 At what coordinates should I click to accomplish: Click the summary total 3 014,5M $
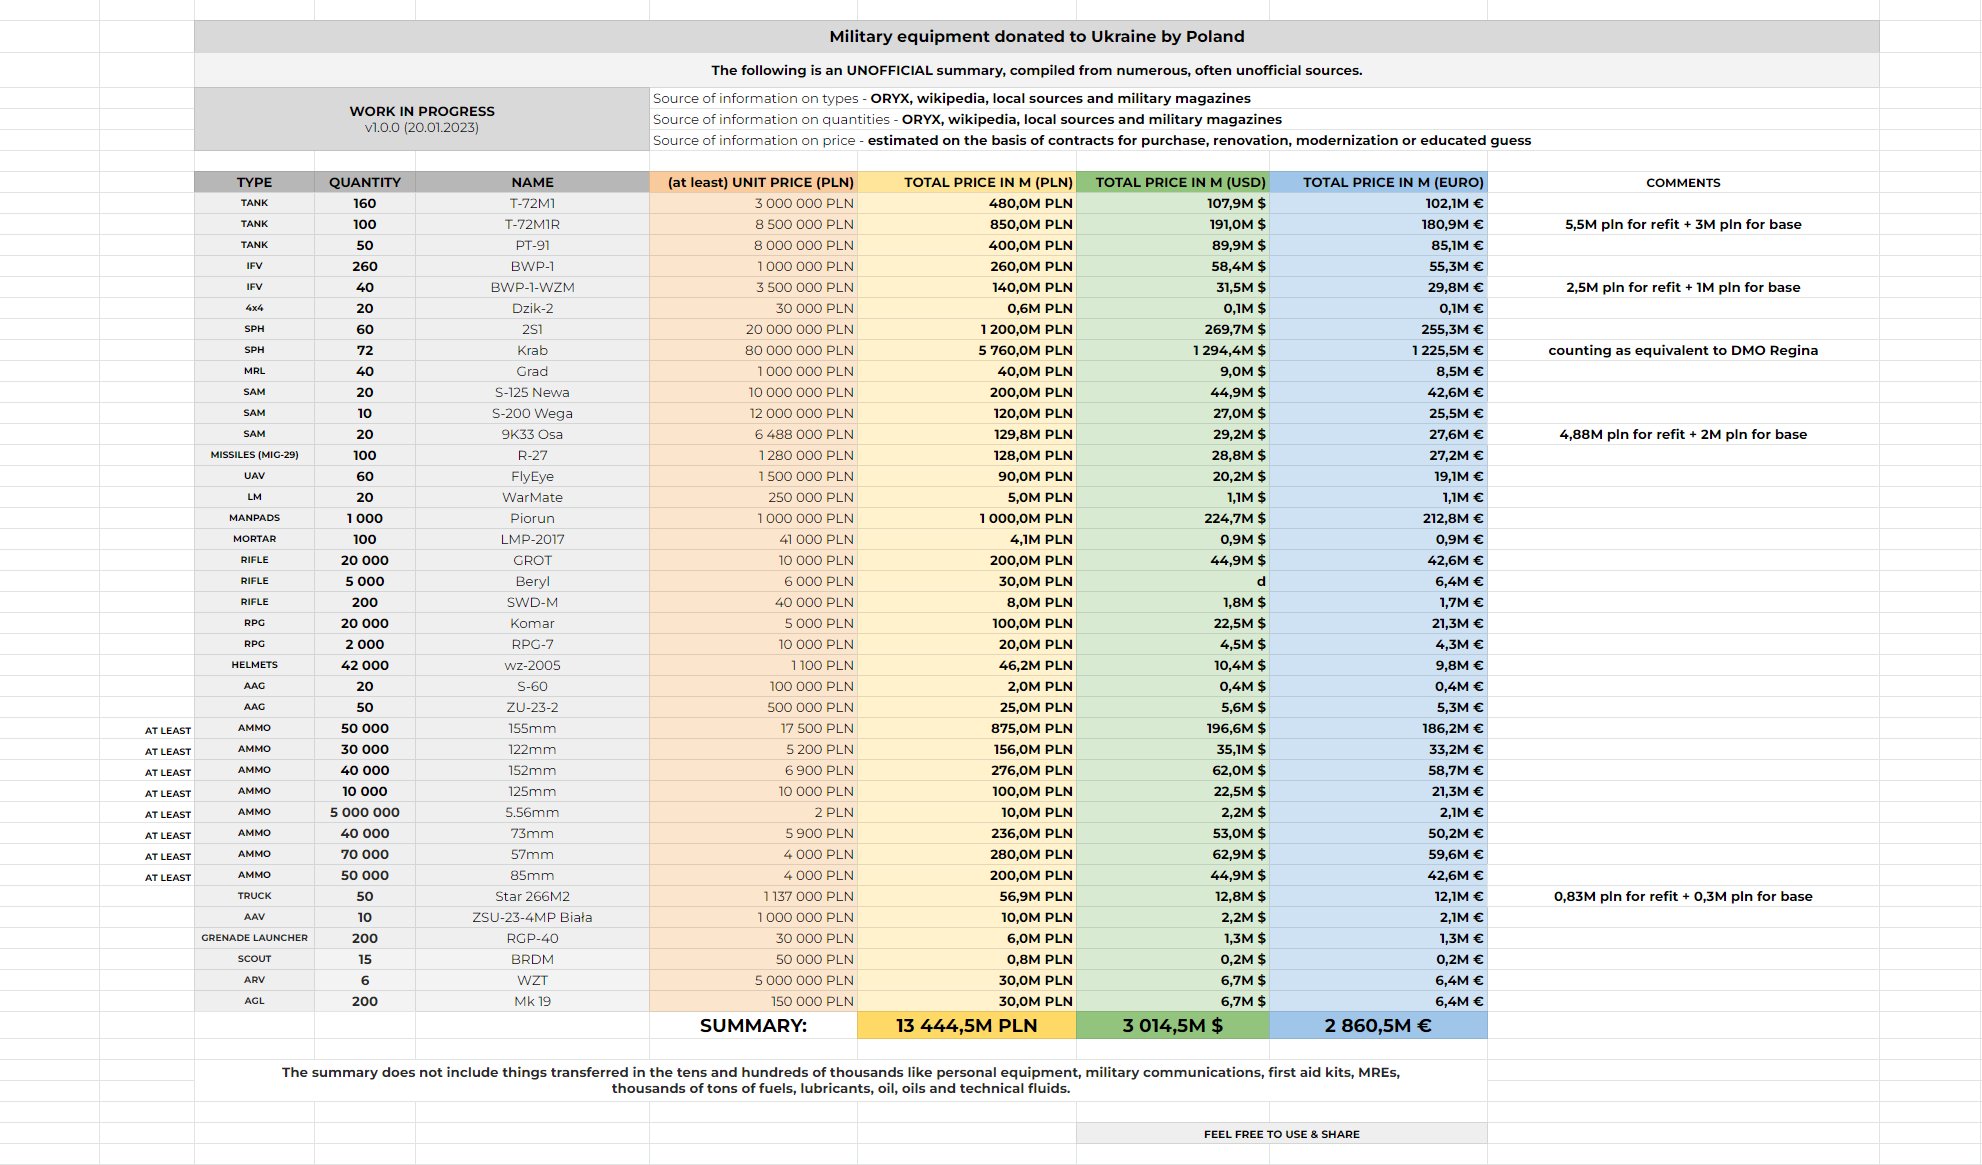[1173, 1025]
